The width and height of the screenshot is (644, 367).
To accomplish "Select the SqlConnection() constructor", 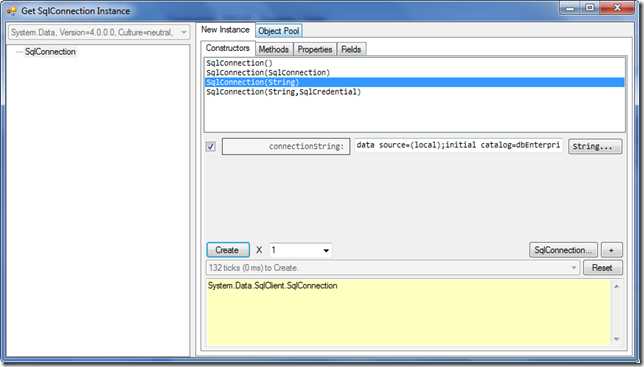I will coord(414,63).
